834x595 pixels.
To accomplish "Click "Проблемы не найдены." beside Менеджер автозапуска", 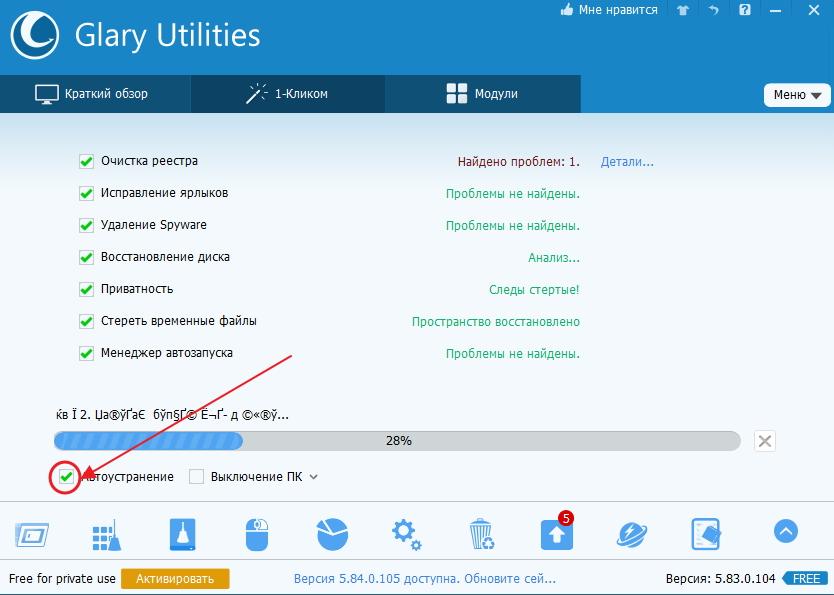I will 513,354.
